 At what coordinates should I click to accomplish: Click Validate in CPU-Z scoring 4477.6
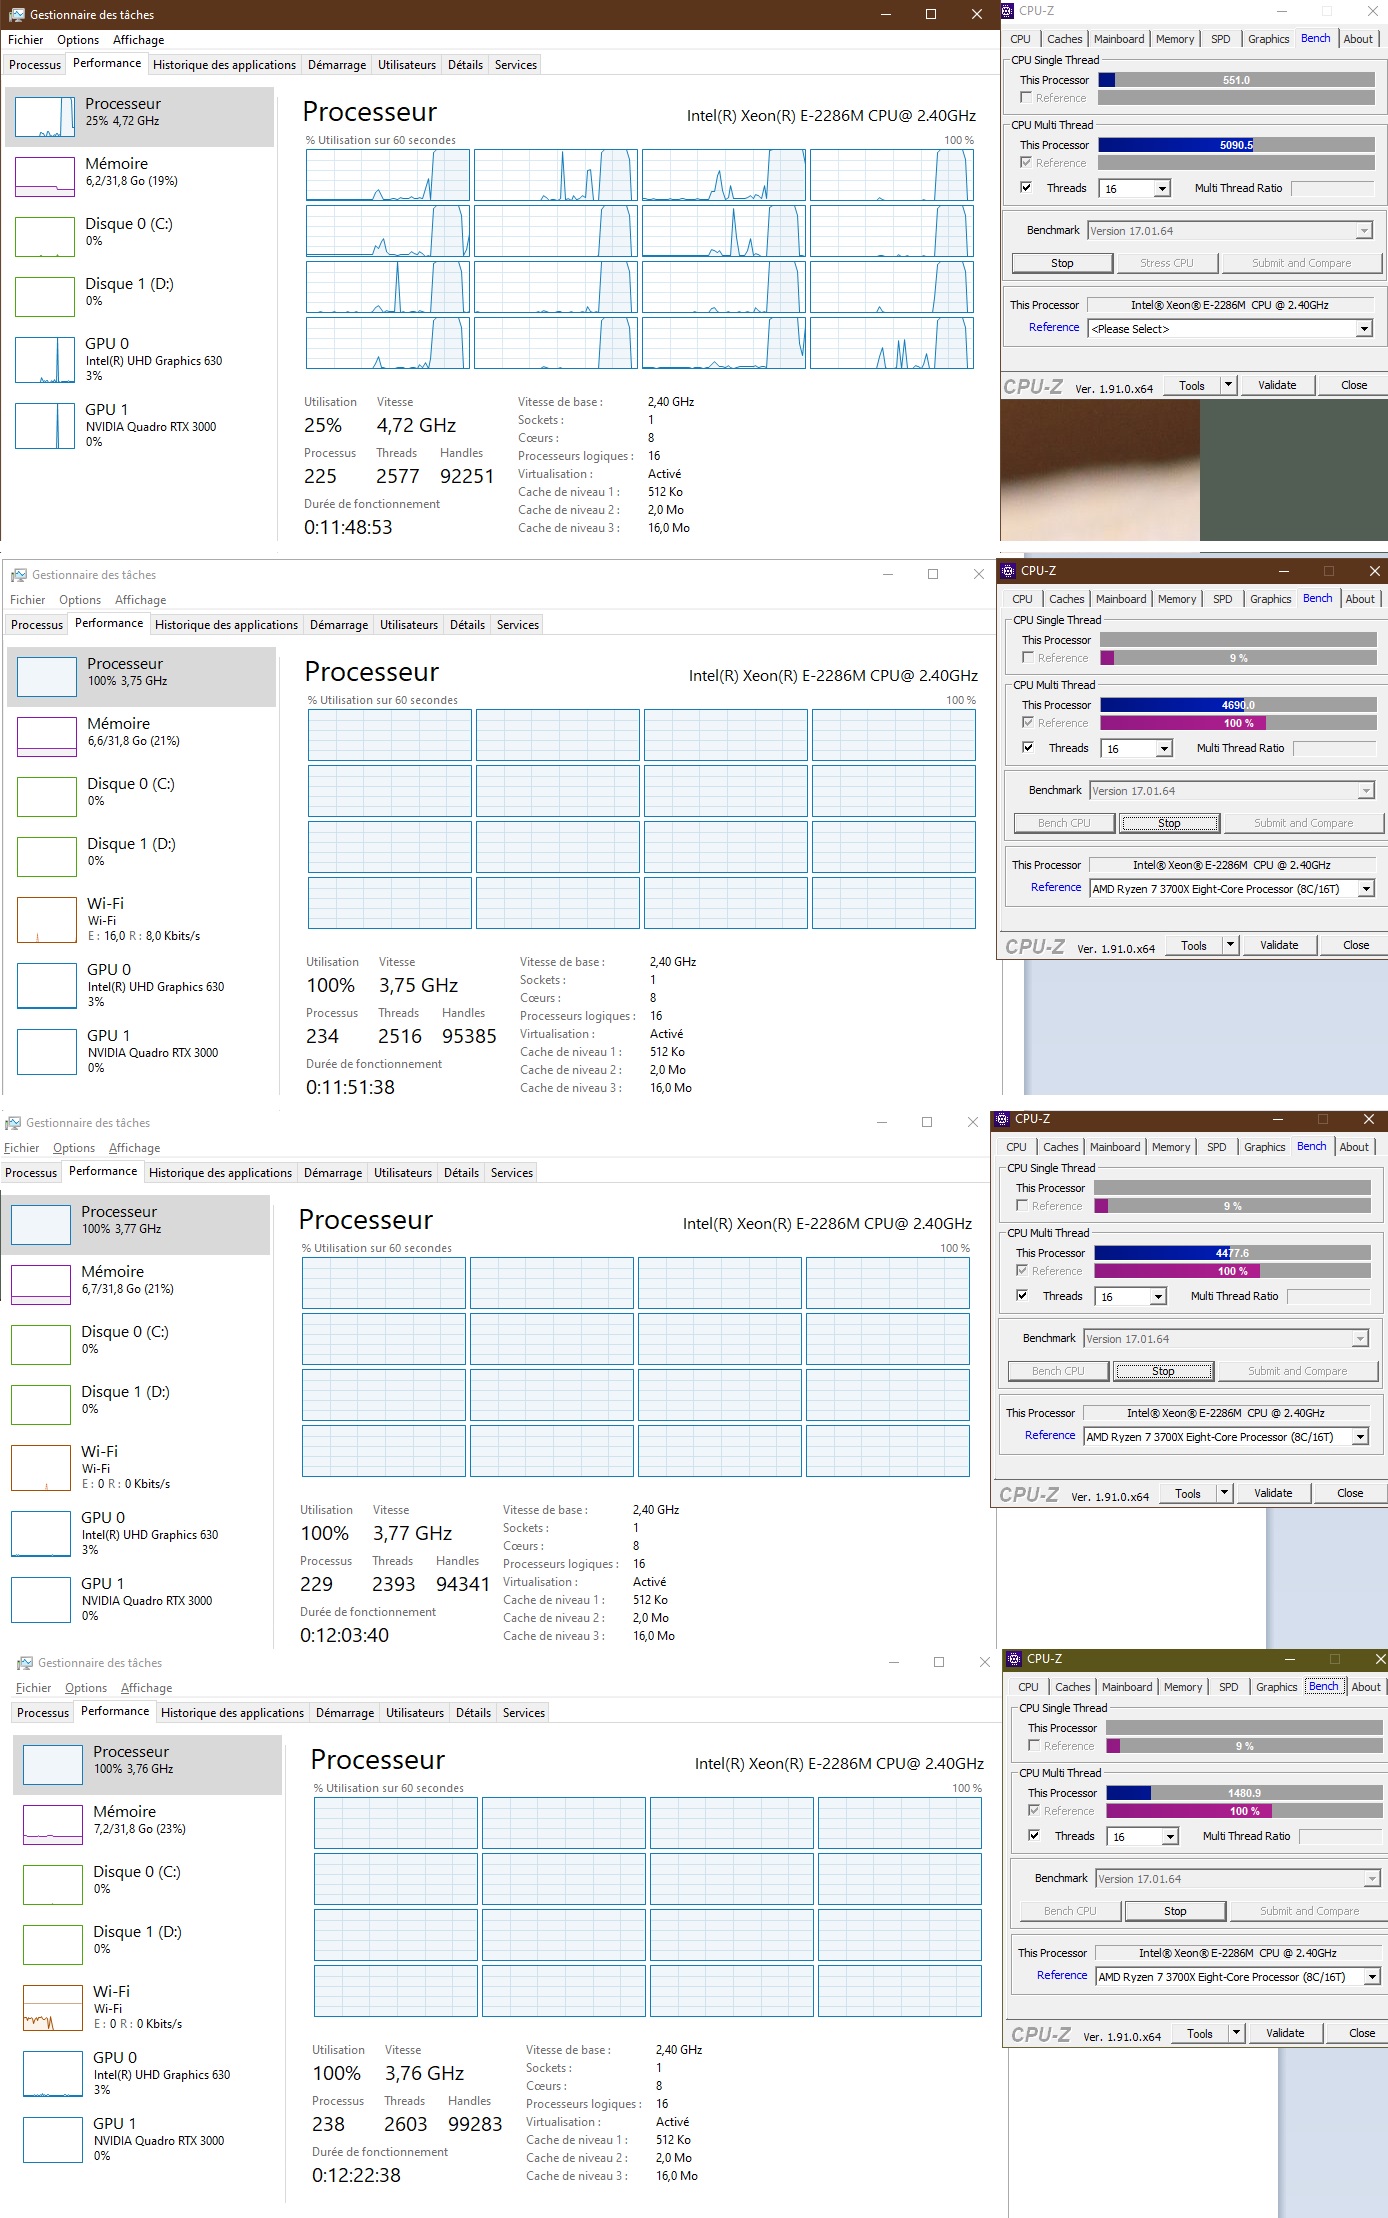pyautogui.click(x=1273, y=1493)
